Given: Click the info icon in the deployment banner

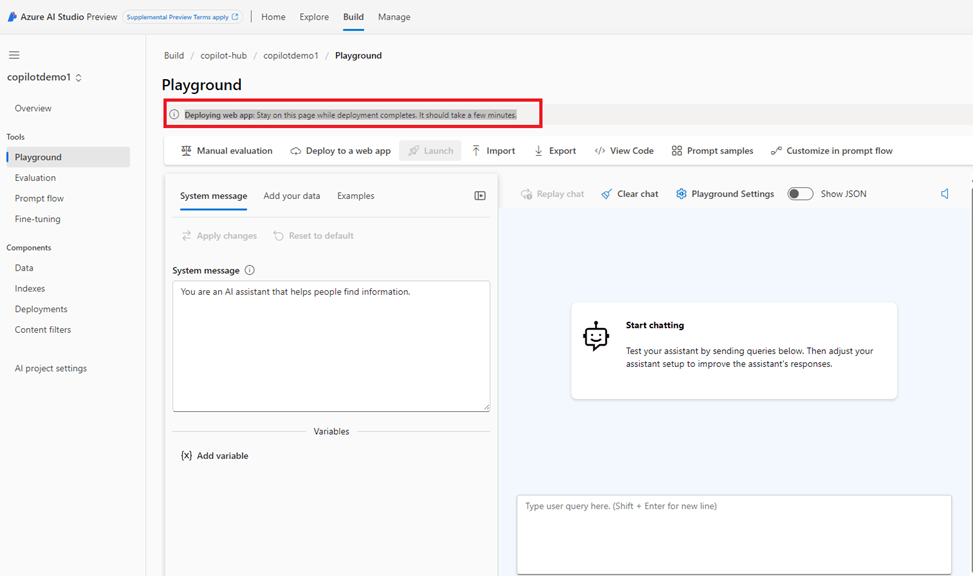Looking at the screenshot, I should [x=174, y=114].
